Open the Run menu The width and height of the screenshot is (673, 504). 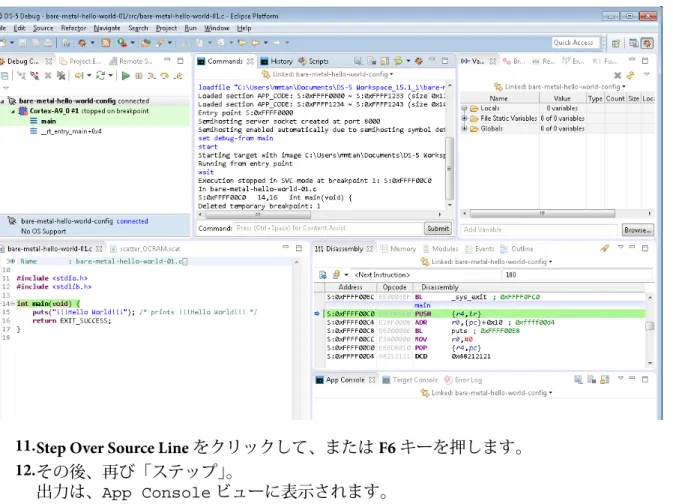pos(190,28)
